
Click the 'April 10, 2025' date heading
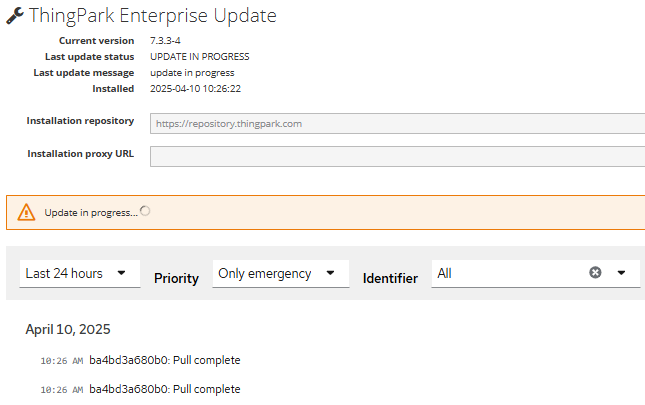[68, 329]
